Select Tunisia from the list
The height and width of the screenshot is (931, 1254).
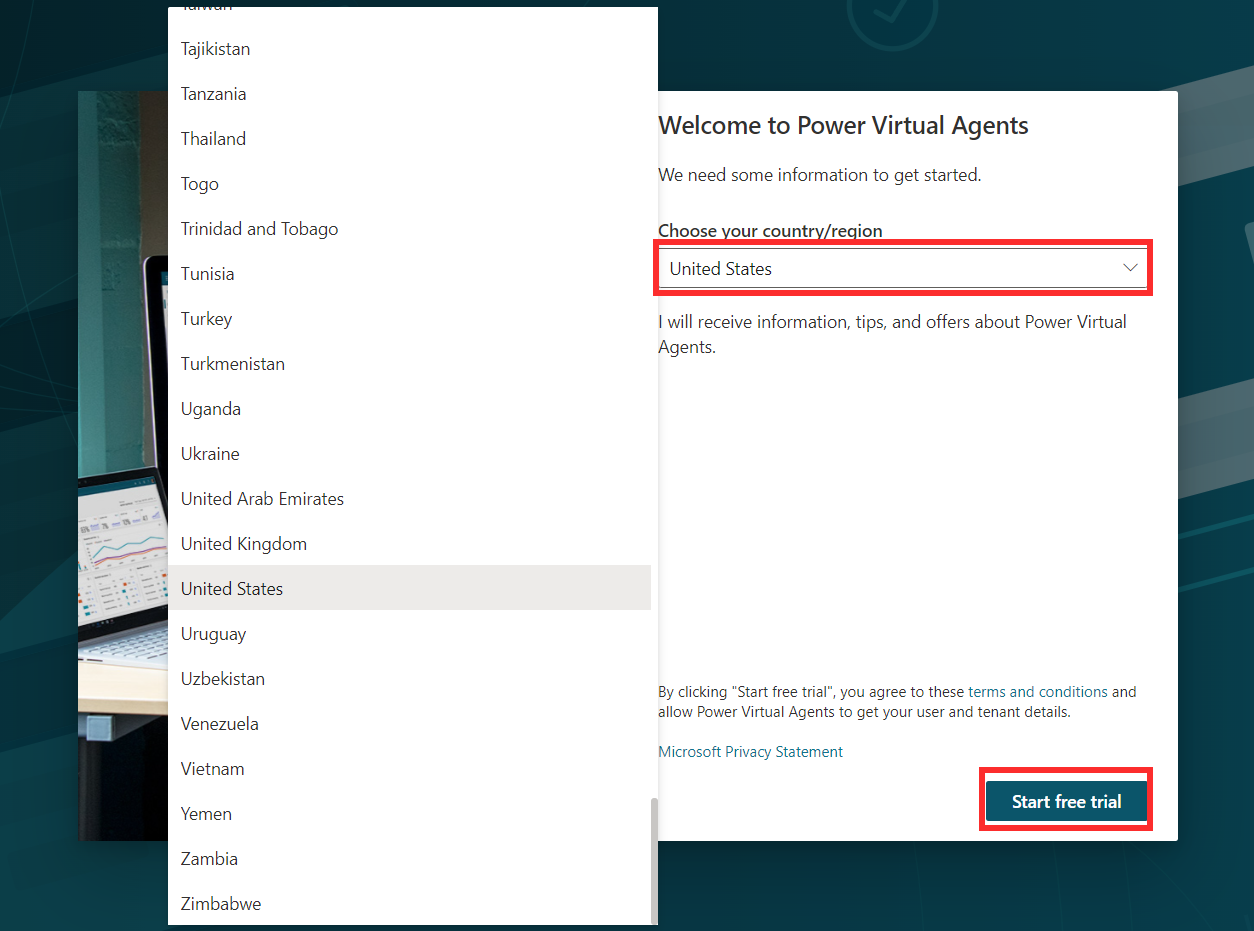click(x=409, y=274)
